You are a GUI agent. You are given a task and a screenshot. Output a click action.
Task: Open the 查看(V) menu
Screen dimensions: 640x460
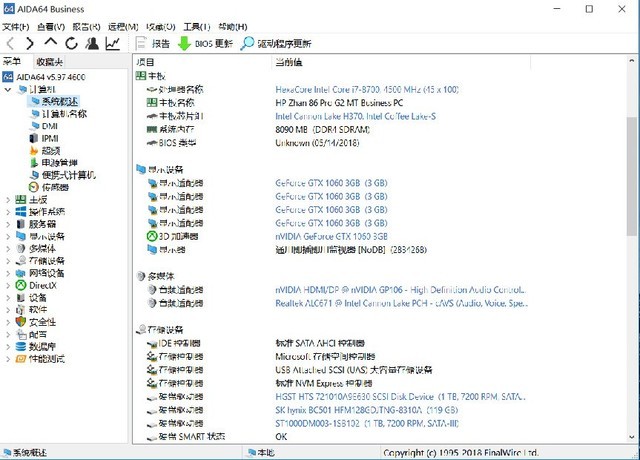(x=51, y=27)
